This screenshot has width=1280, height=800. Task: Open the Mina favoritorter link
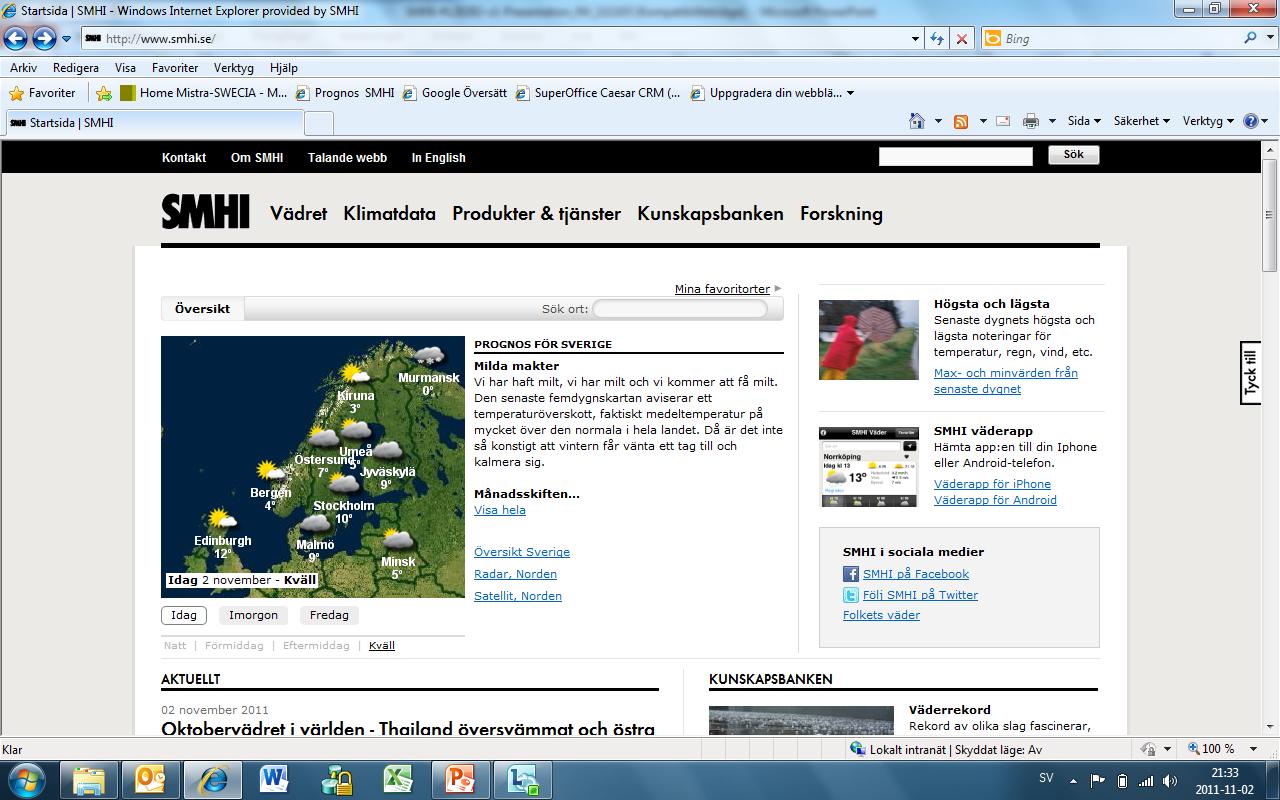coord(722,289)
